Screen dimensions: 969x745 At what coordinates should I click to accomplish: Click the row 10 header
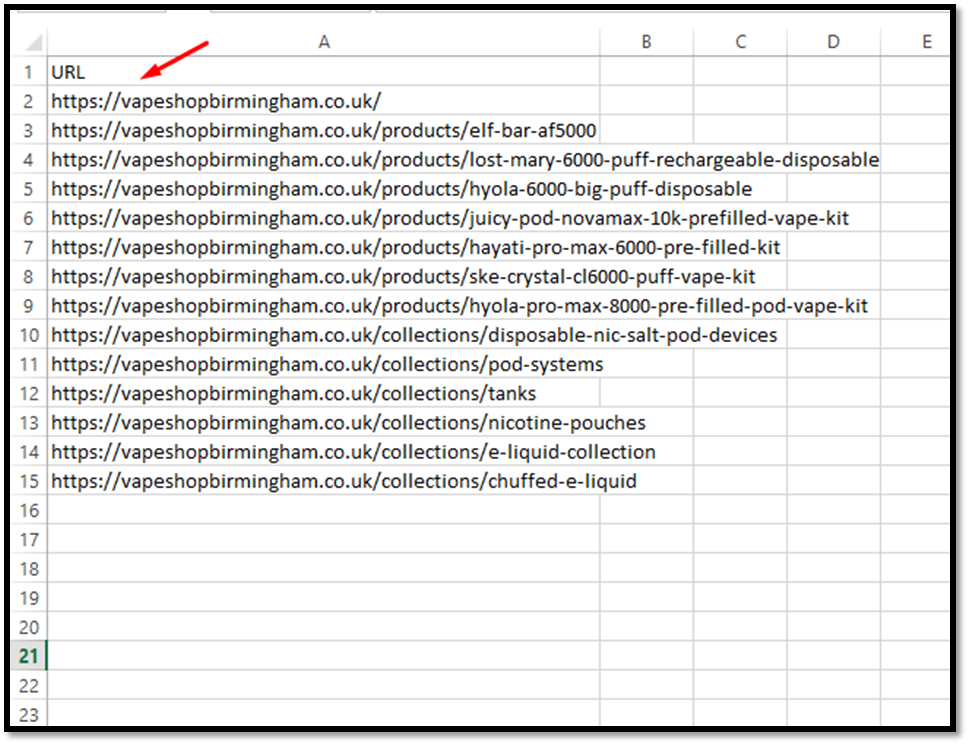click(x=29, y=335)
